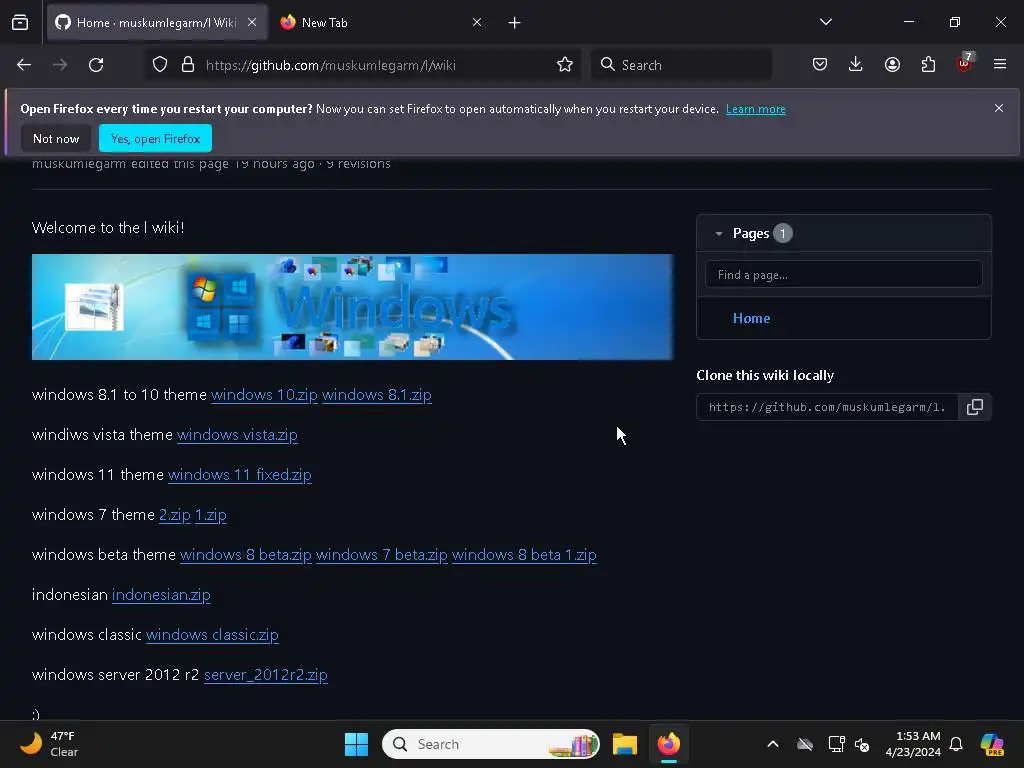Collapse the Pages list triangle
Viewport: 1024px width, 768px height.
pos(718,234)
